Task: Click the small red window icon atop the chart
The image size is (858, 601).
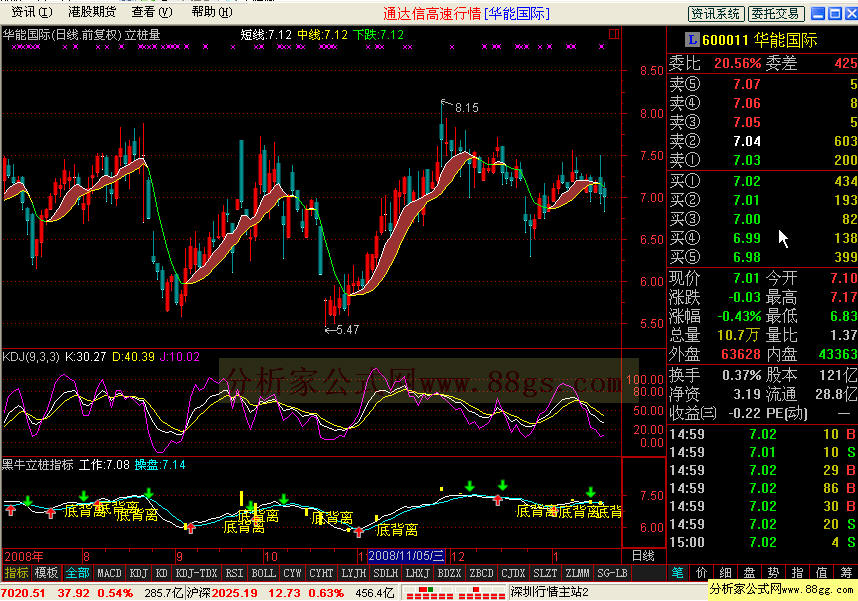Action: pyautogui.click(x=614, y=34)
